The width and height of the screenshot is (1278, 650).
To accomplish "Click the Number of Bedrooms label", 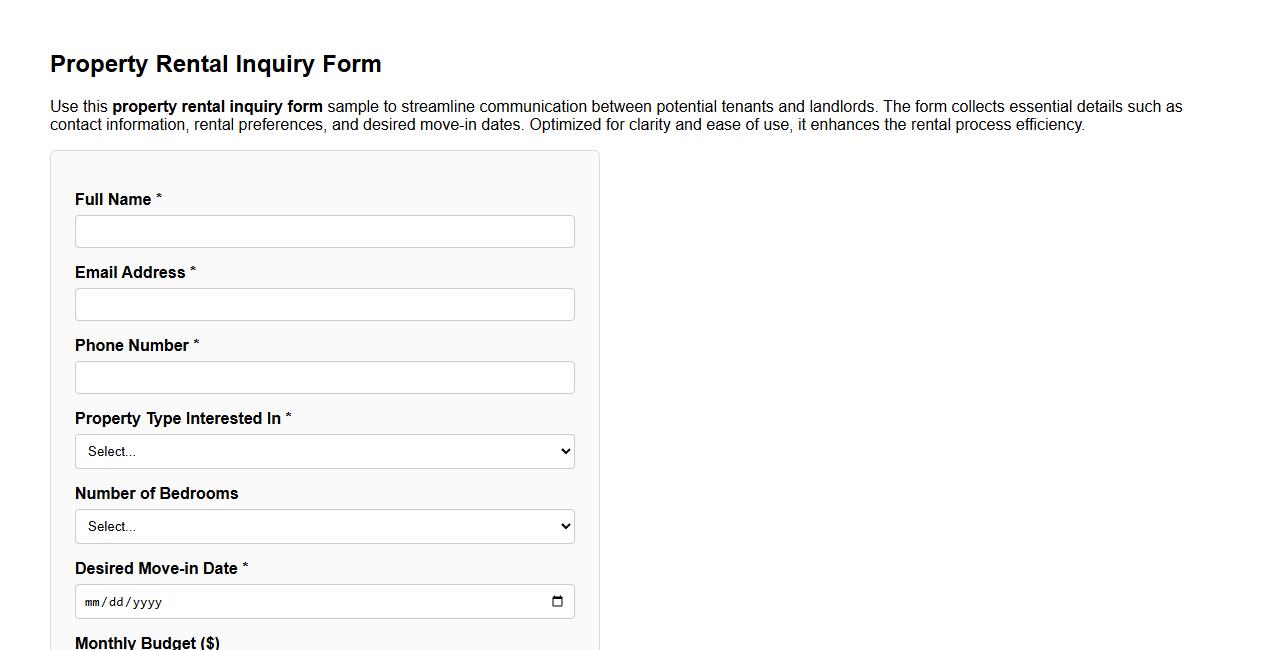I will coord(156,493).
